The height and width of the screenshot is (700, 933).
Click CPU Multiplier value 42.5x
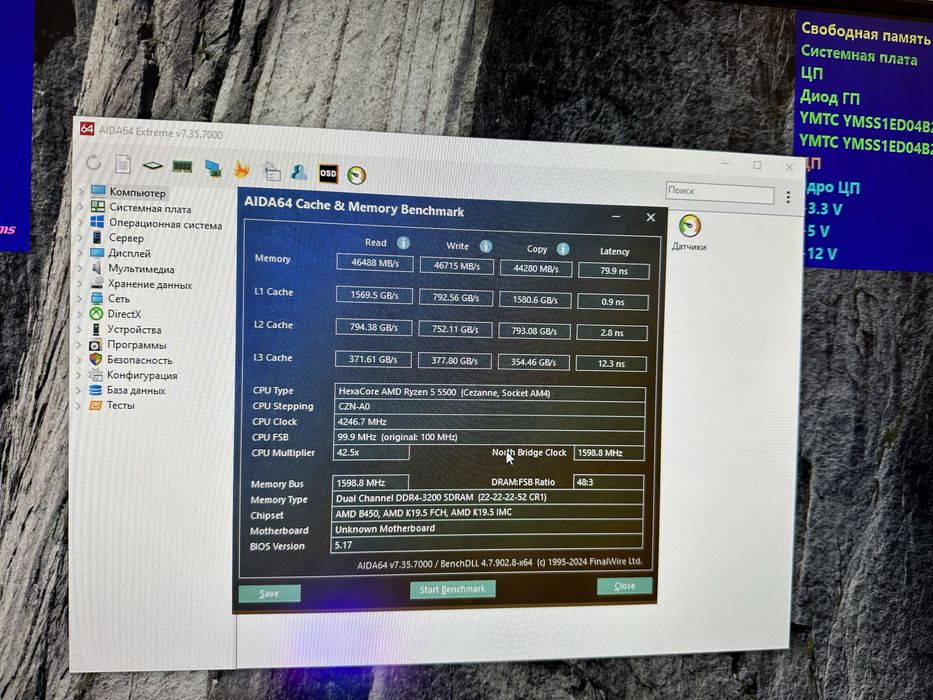tap(371, 452)
